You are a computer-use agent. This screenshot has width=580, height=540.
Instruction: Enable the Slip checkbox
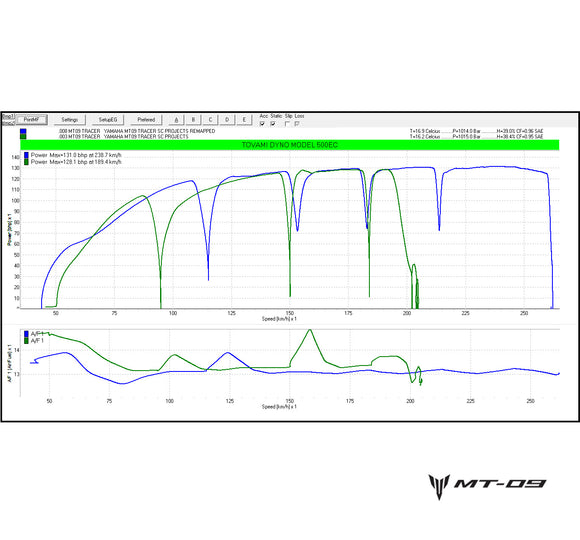point(287,124)
